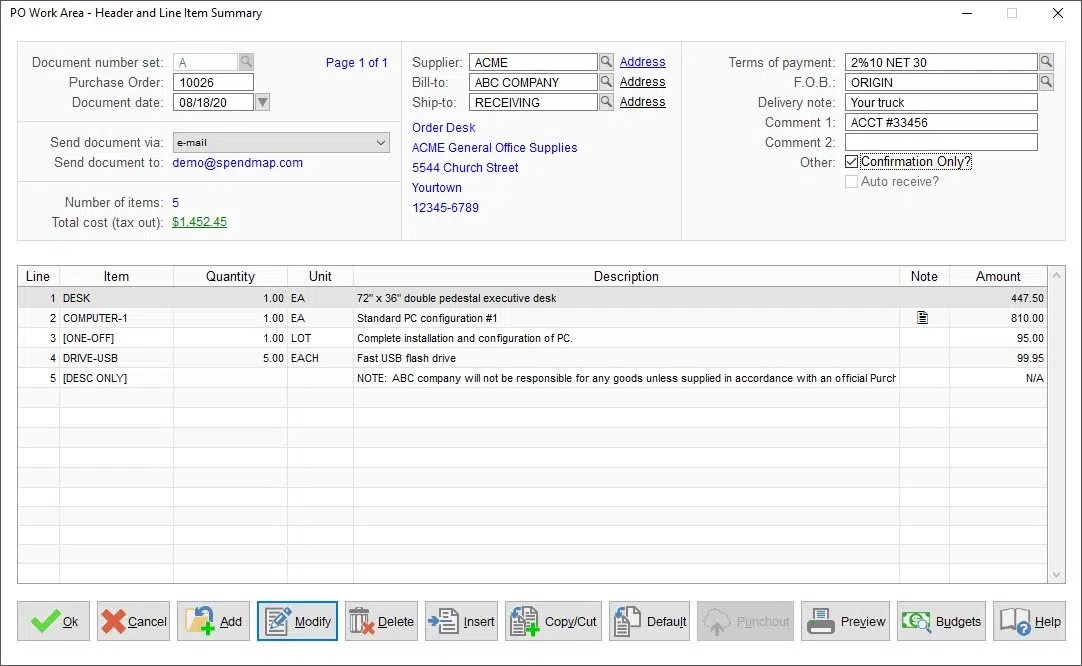This screenshot has height=666, width=1082.
Task: Open the Document date calendar dropdown
Action: (261, 101)
